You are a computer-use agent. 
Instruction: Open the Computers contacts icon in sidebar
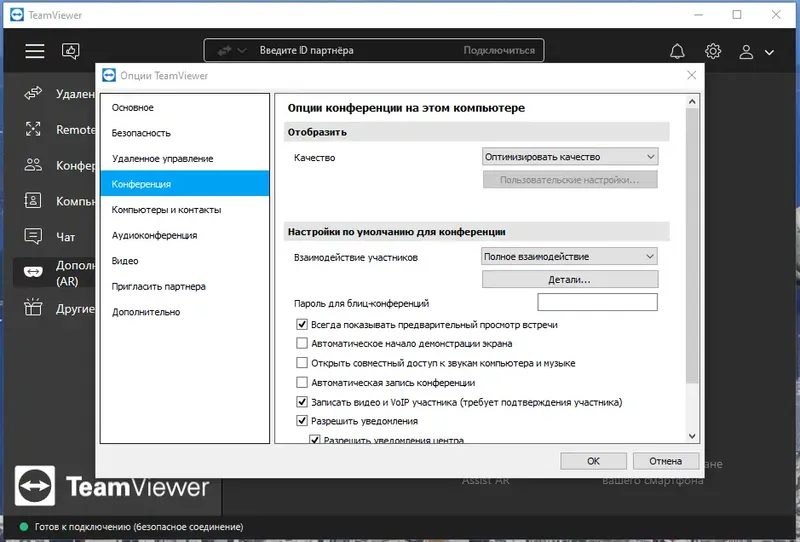point(33,201)
